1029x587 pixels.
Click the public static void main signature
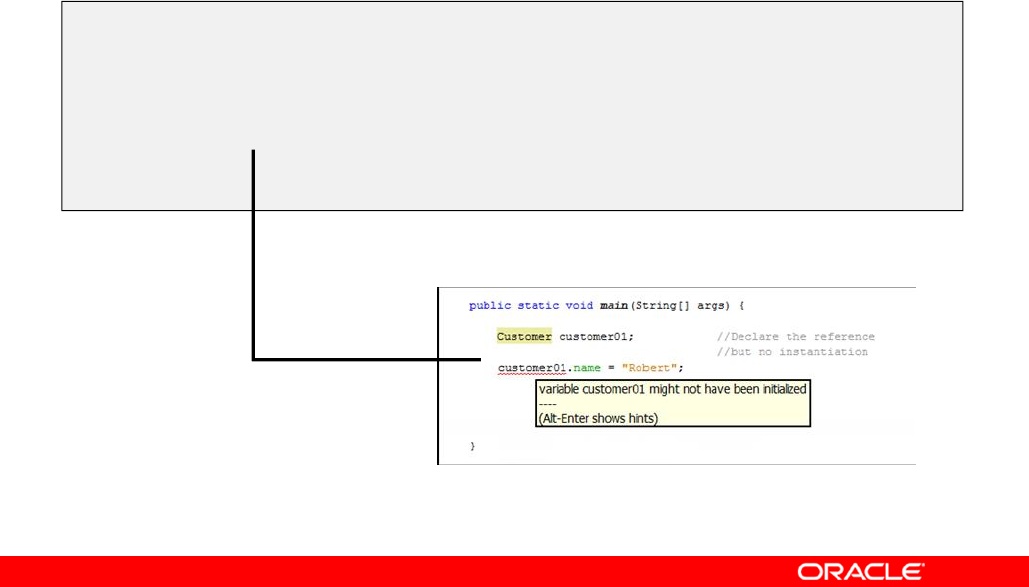click(x=606, y=305)
